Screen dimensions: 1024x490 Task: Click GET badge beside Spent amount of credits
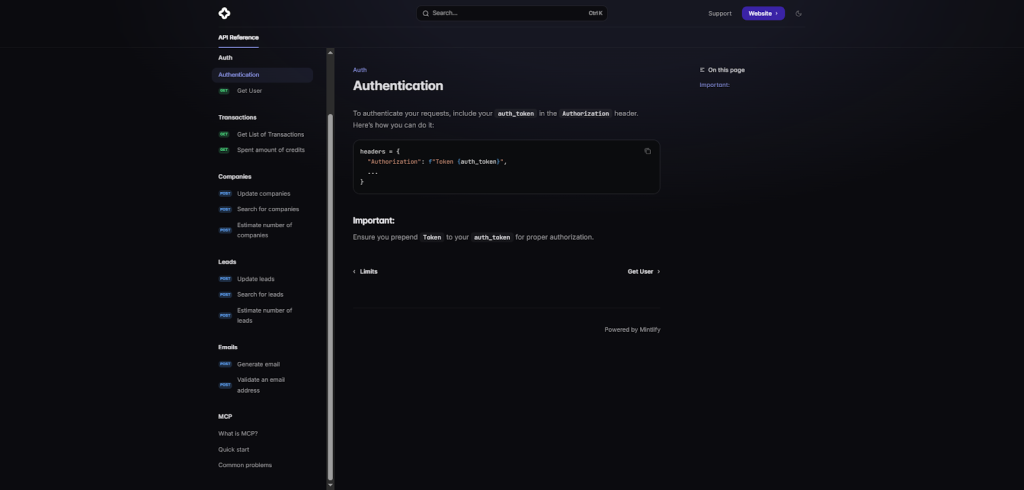(224, 150)
